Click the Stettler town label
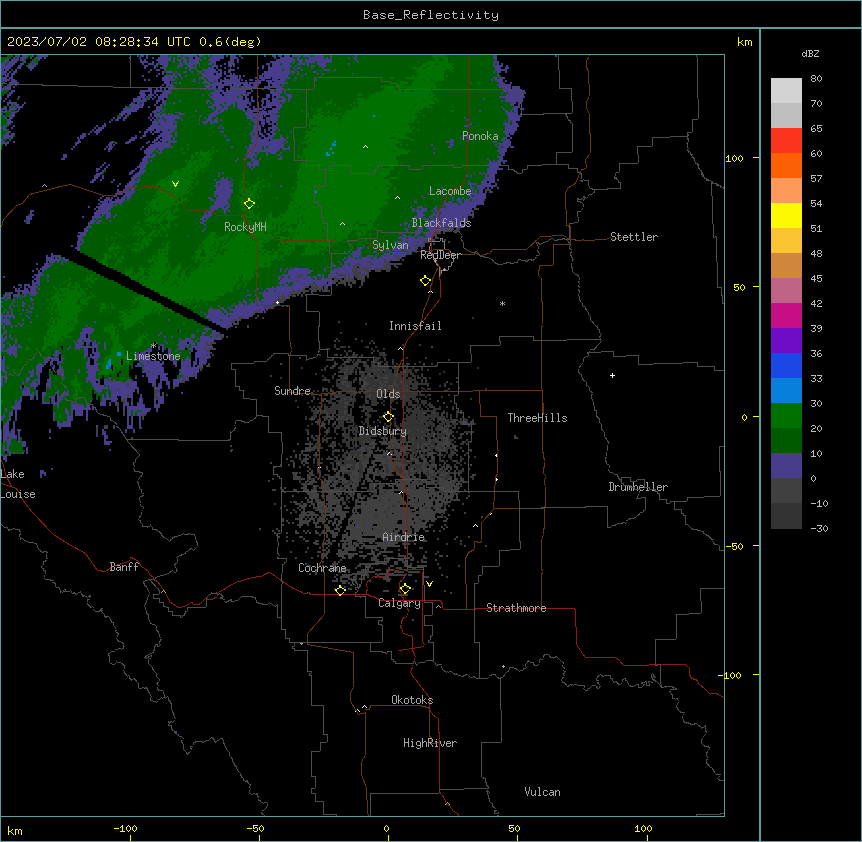862x842 pixels. (x=634, y=237)
